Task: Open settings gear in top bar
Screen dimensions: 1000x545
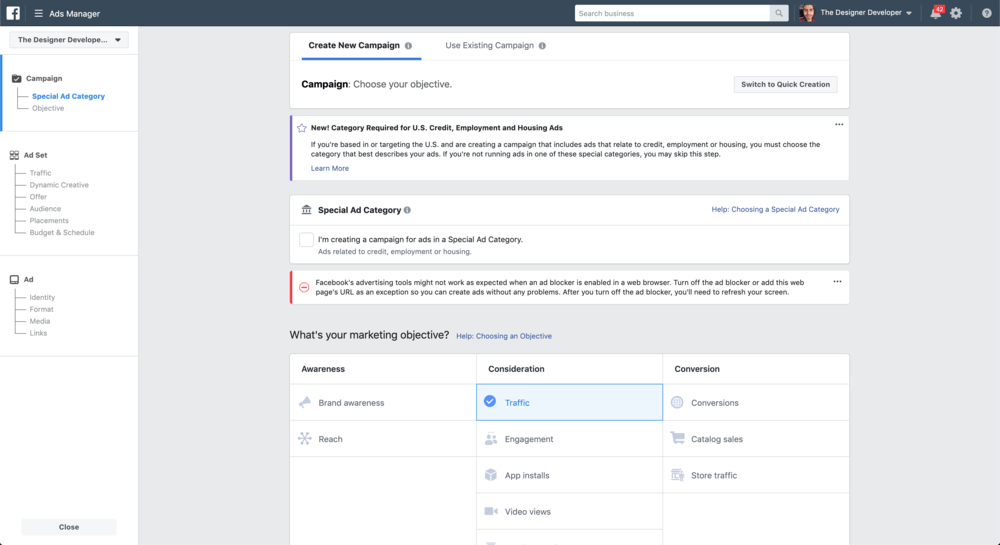Action: click(955, 13)
